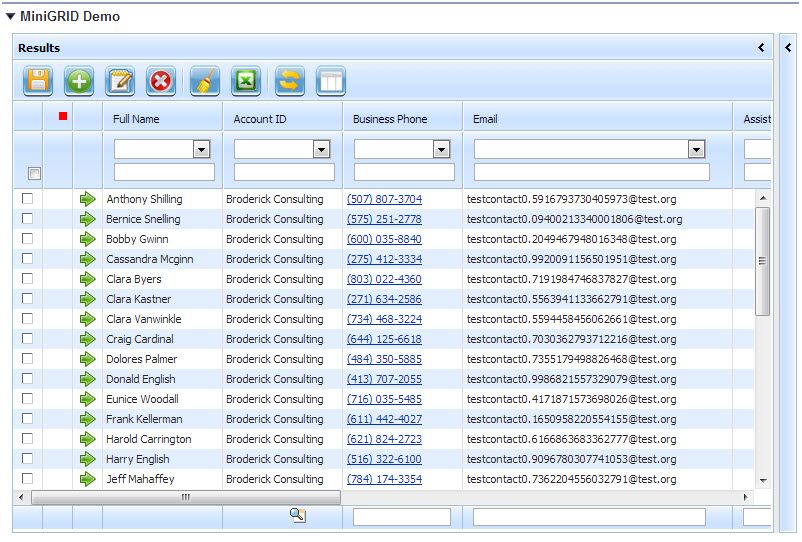The height and width of the screenshot is (542, 802).
Task: Click the yellow Refresh arrows icon
Action: 289,81
